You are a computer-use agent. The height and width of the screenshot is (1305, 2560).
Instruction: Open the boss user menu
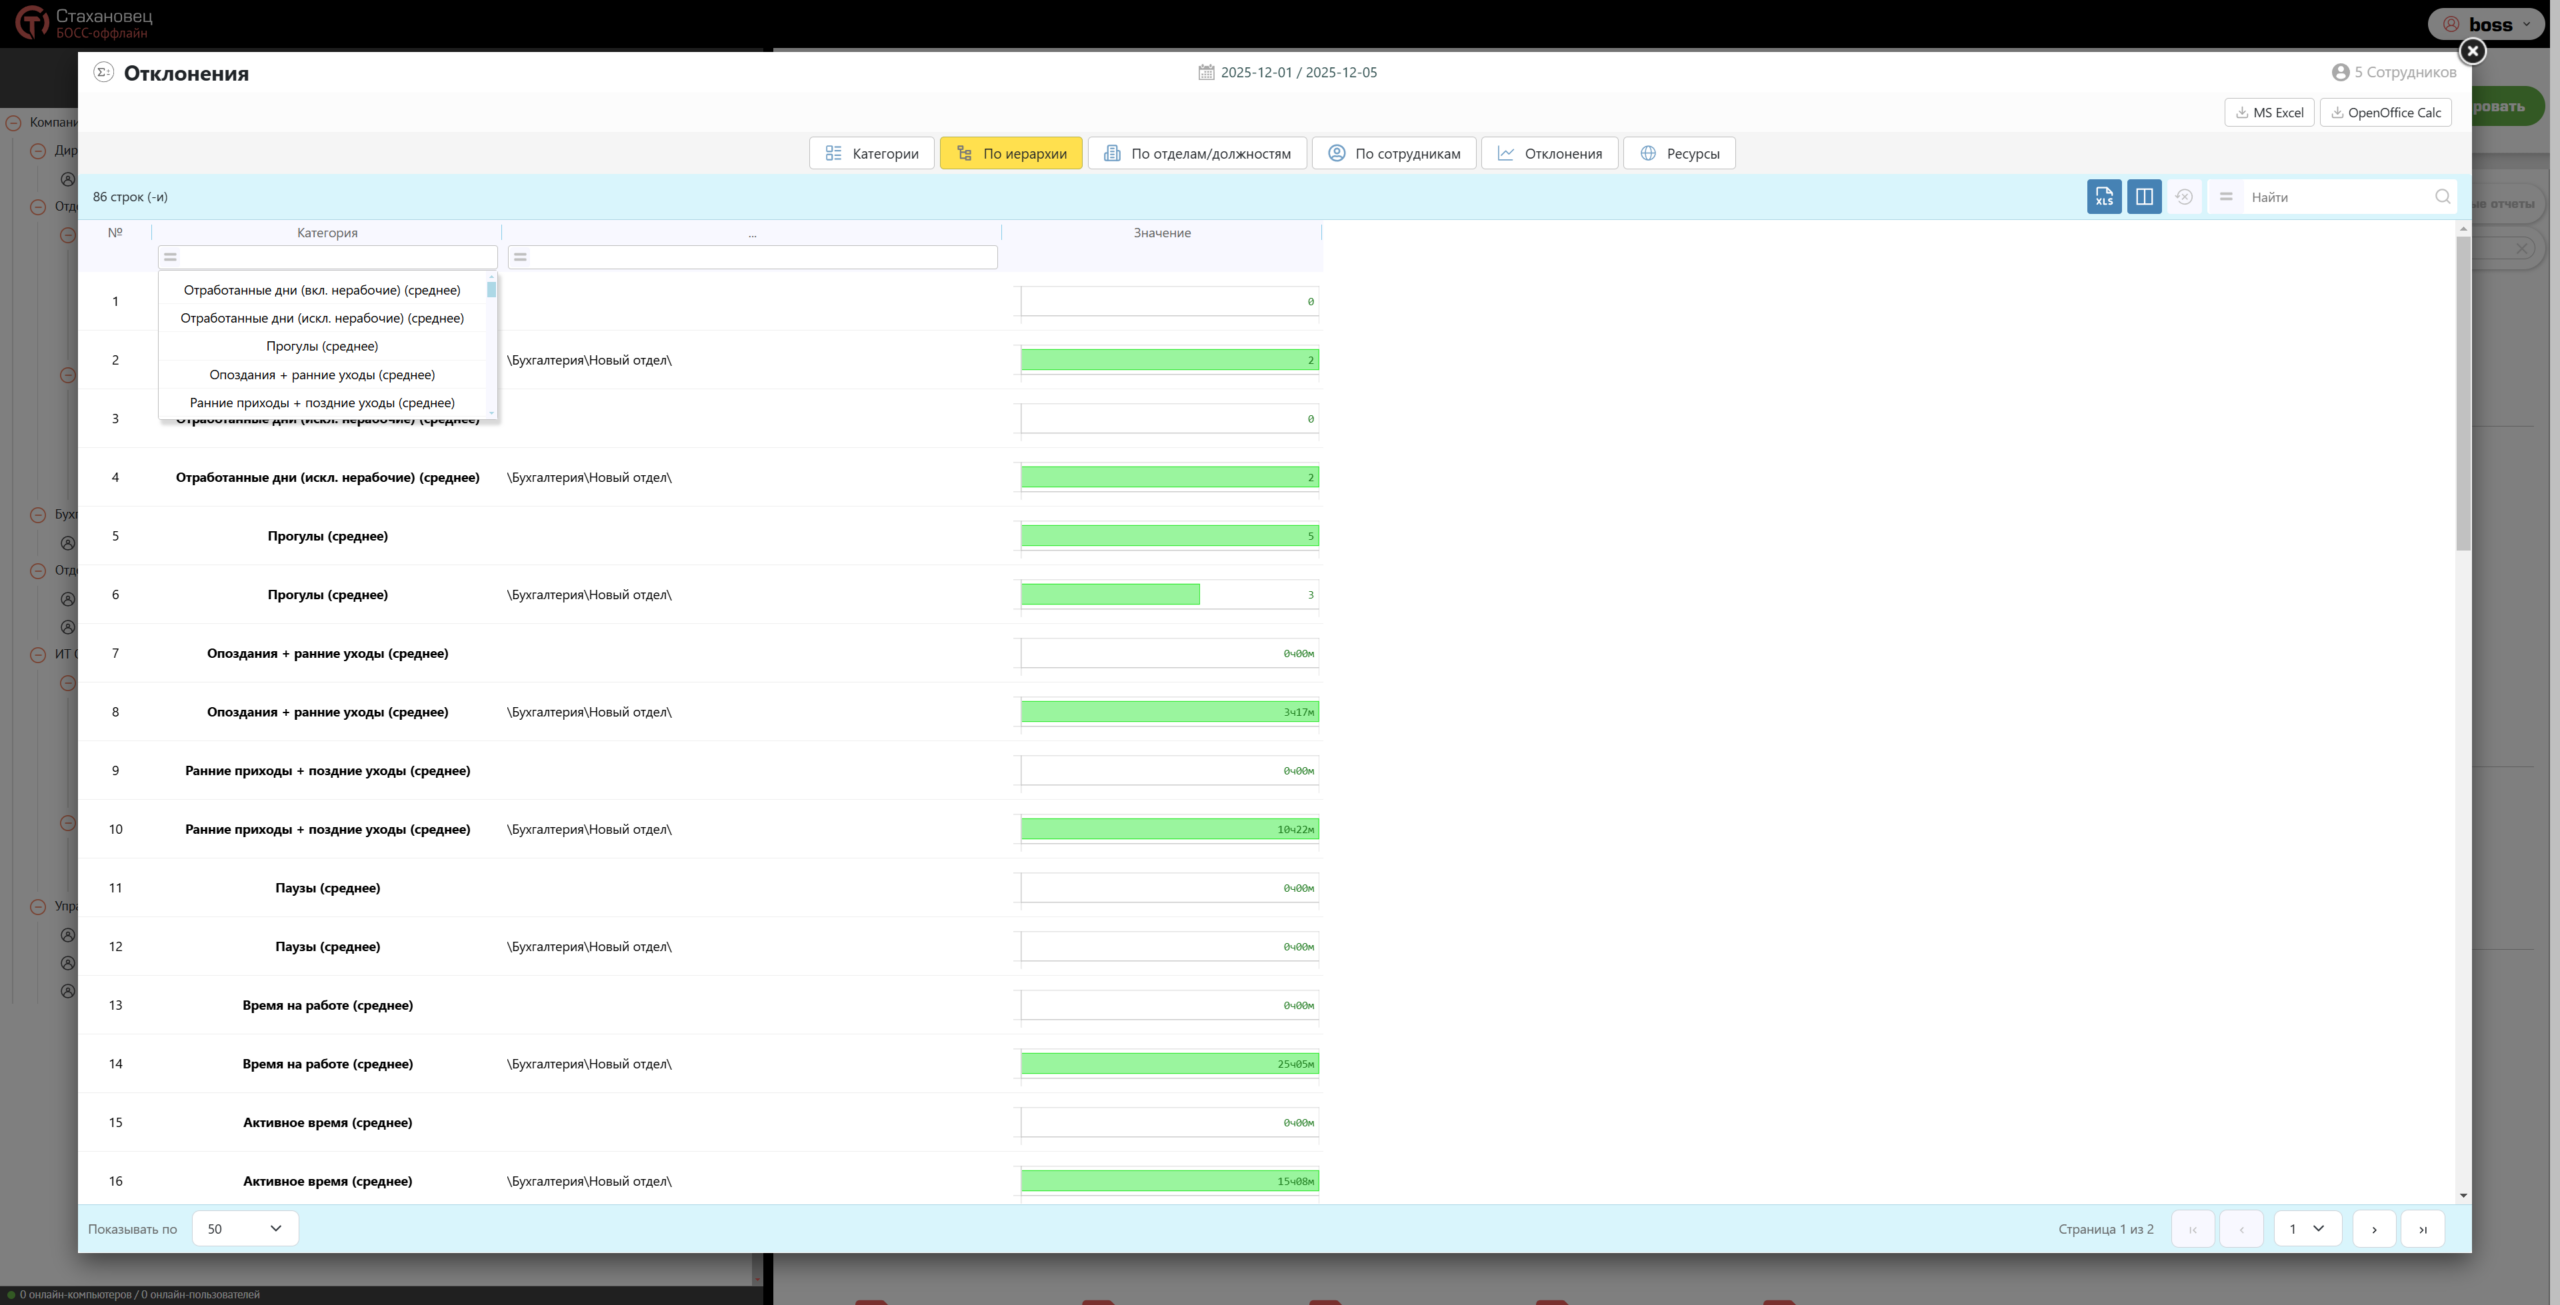[2487, 24]
